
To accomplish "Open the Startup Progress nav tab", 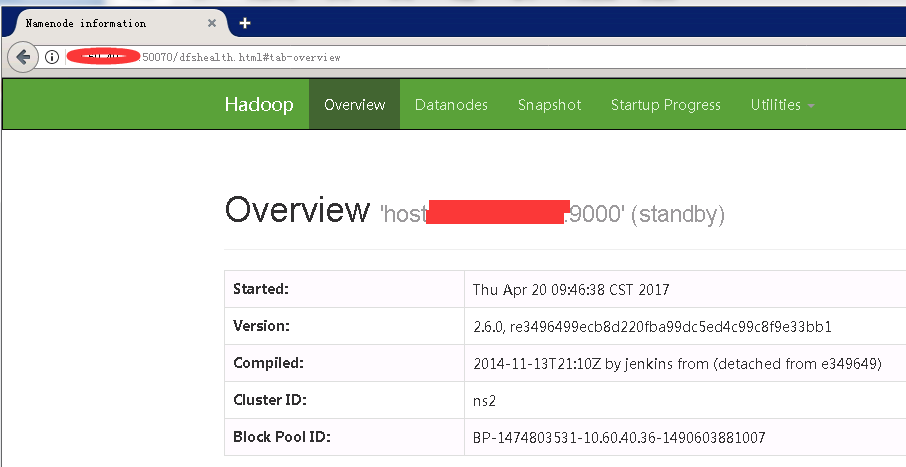I will 666,105.
